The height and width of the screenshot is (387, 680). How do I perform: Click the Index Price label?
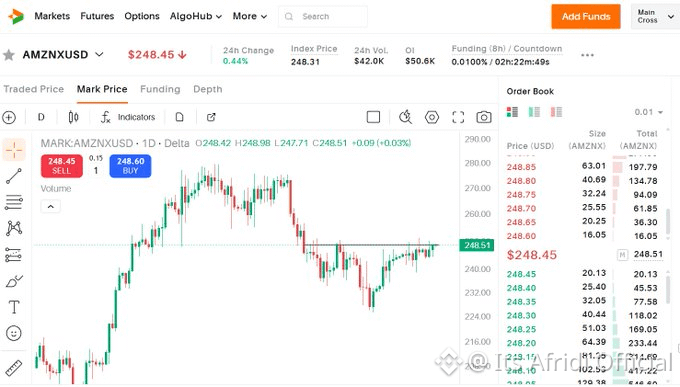(314, 49)
